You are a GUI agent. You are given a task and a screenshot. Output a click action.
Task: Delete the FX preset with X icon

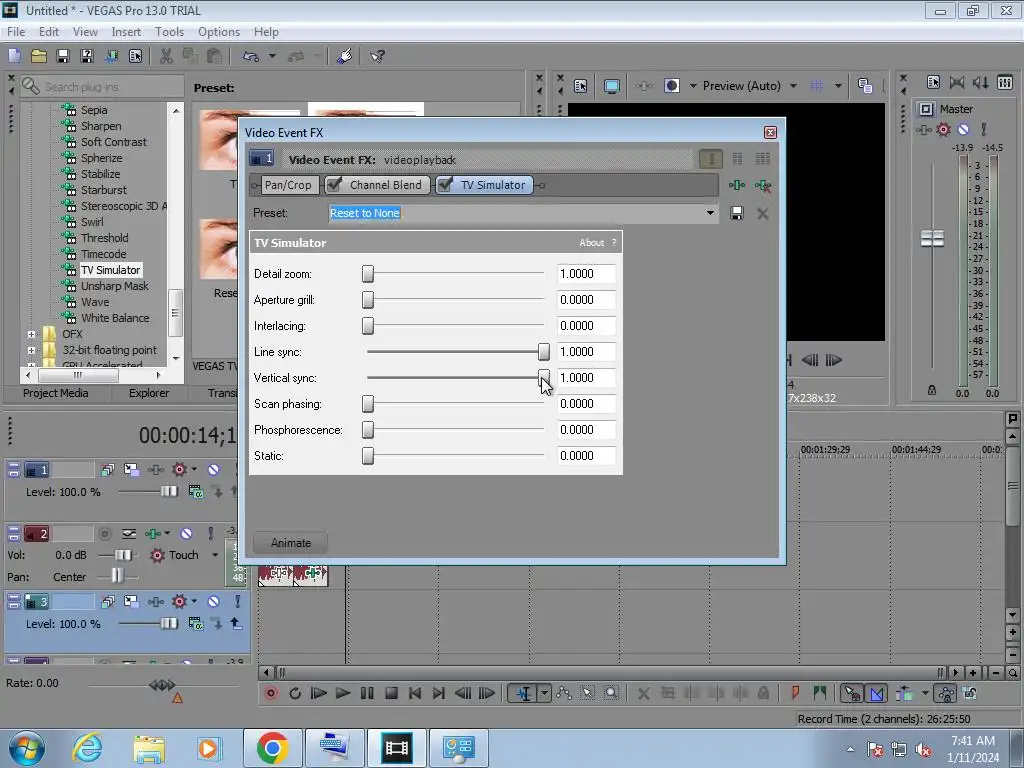pyautogui.click(x=763, y=214)
